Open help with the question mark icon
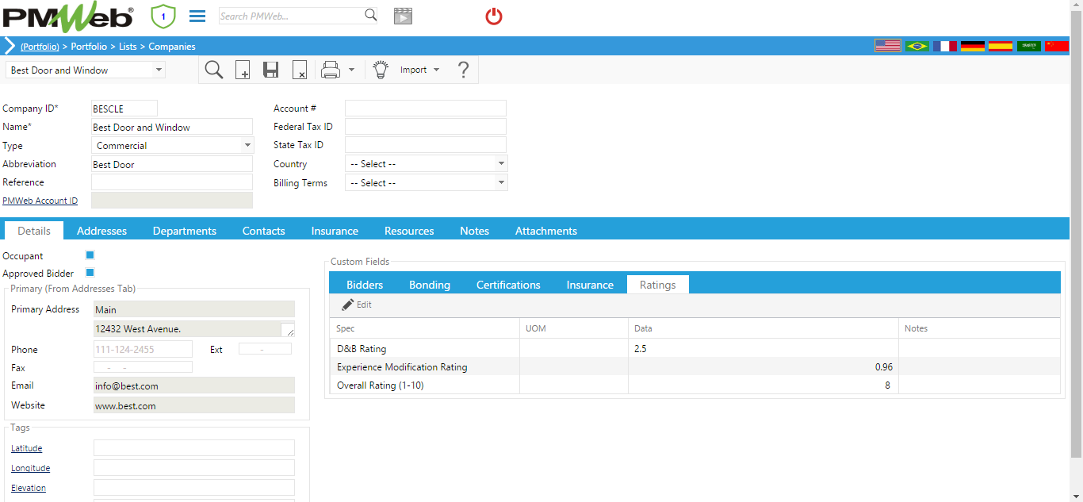This screenshot has width=1083, height=502. coord(463,70)
